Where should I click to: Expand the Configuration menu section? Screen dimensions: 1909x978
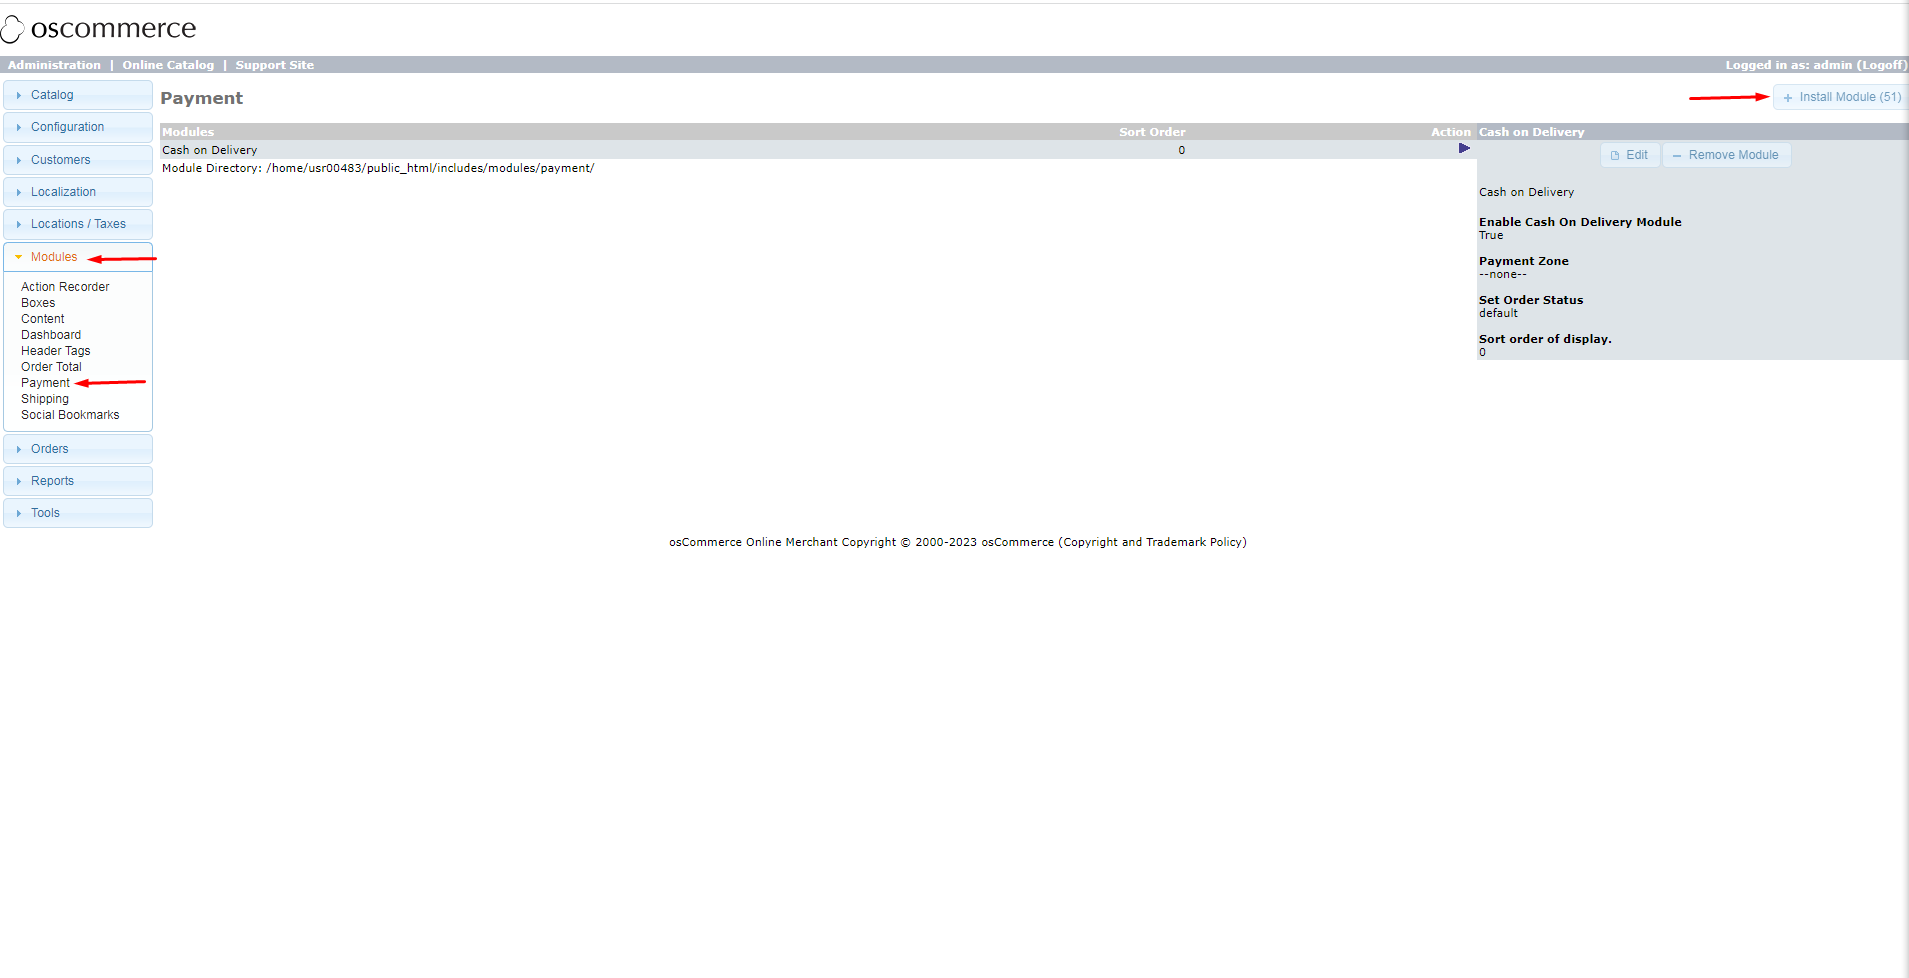pyautogui.click(x=78, y=127)
